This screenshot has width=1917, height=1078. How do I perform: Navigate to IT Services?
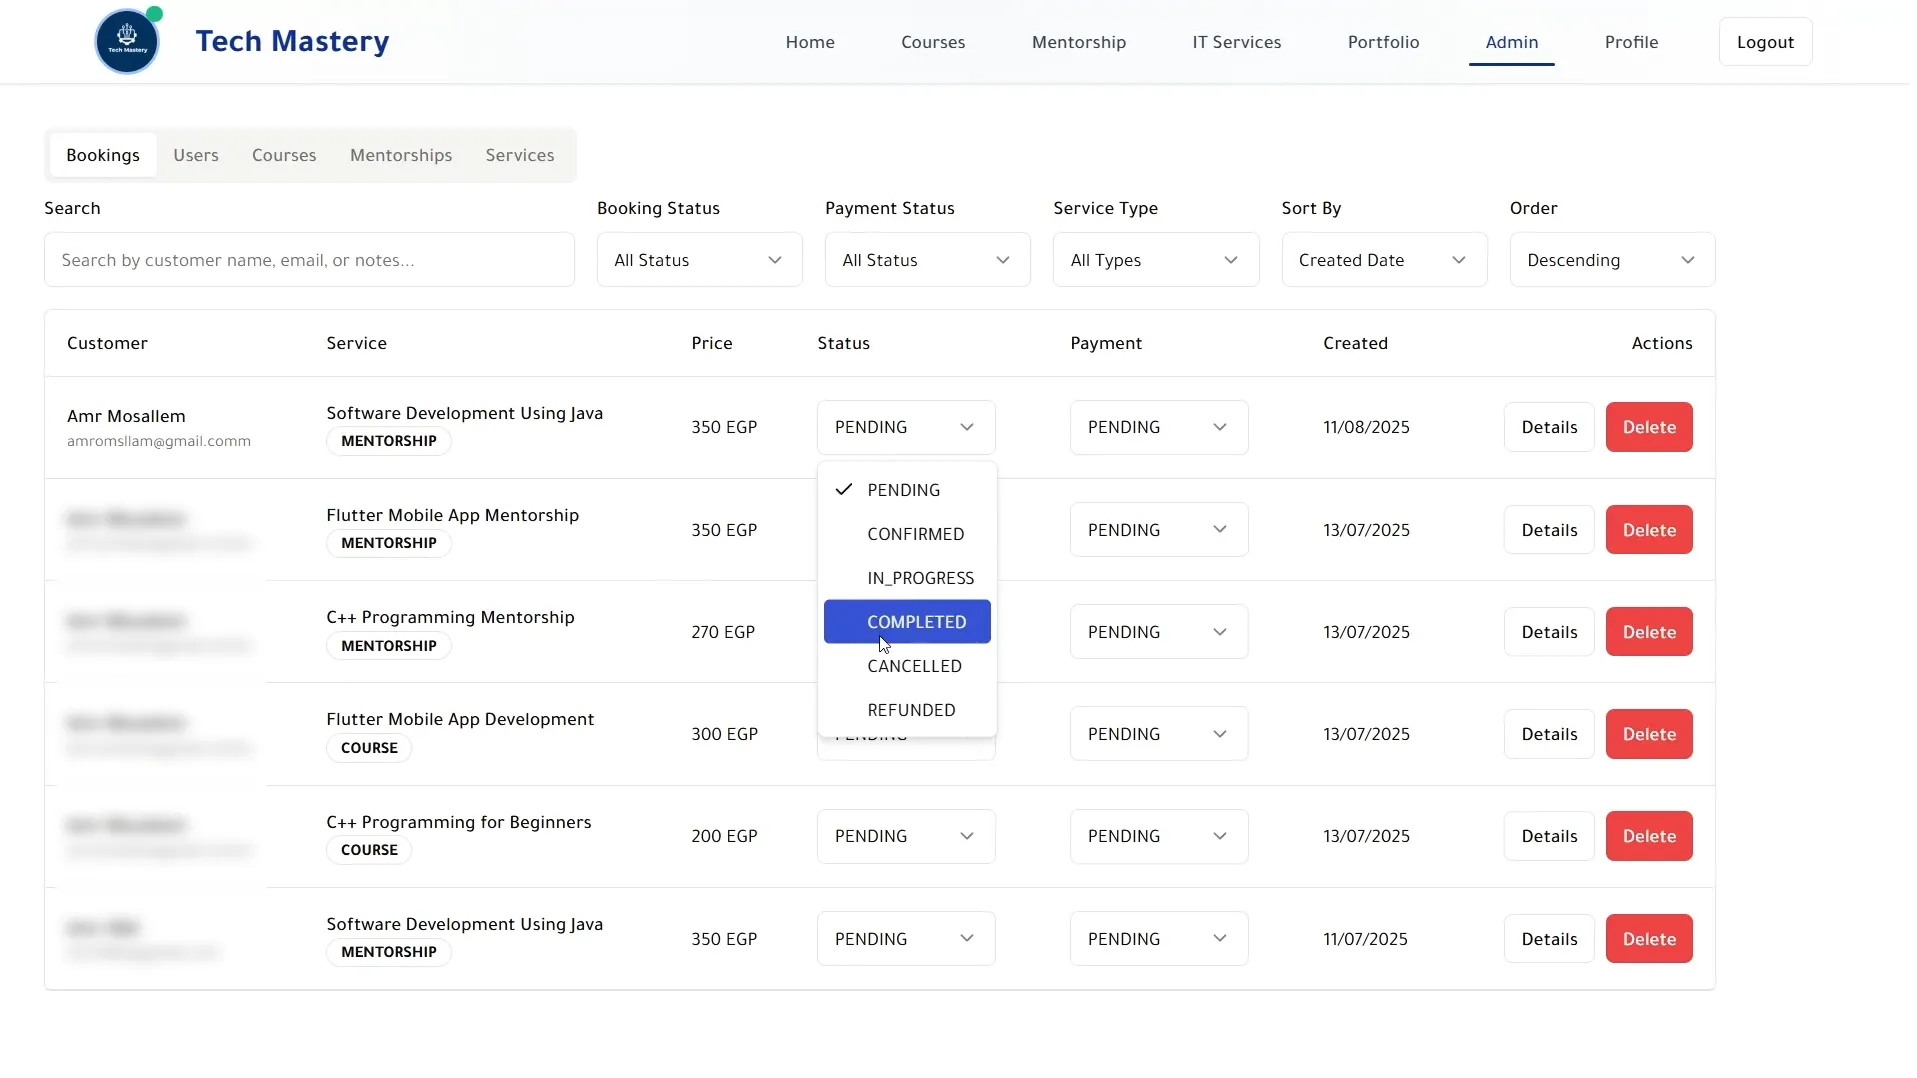click(x=1236, y=42)
